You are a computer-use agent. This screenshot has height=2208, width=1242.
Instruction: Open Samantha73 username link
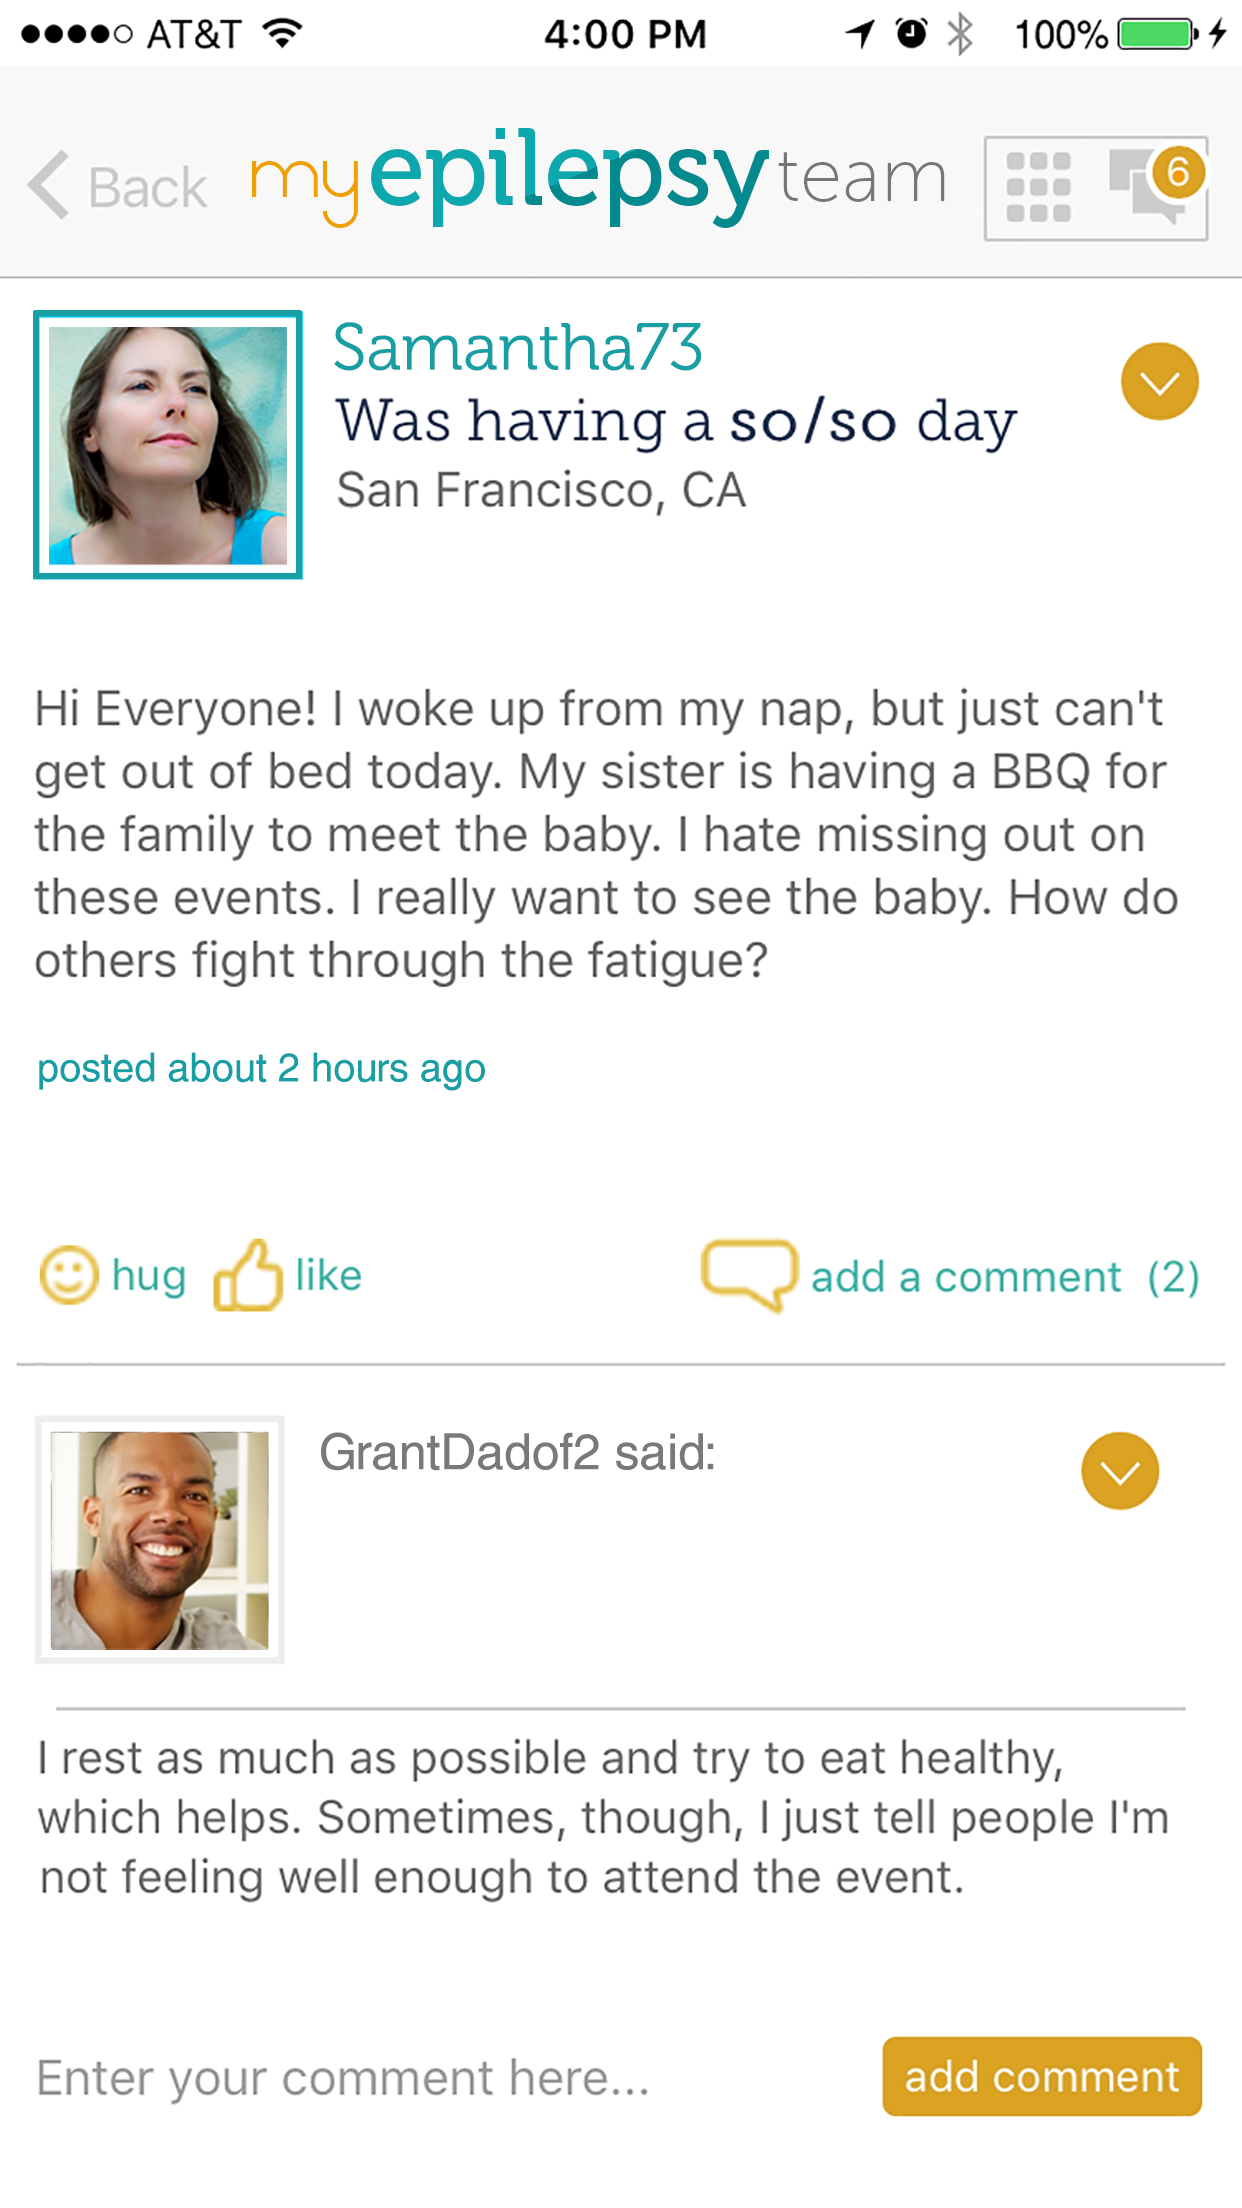point(517,348)
